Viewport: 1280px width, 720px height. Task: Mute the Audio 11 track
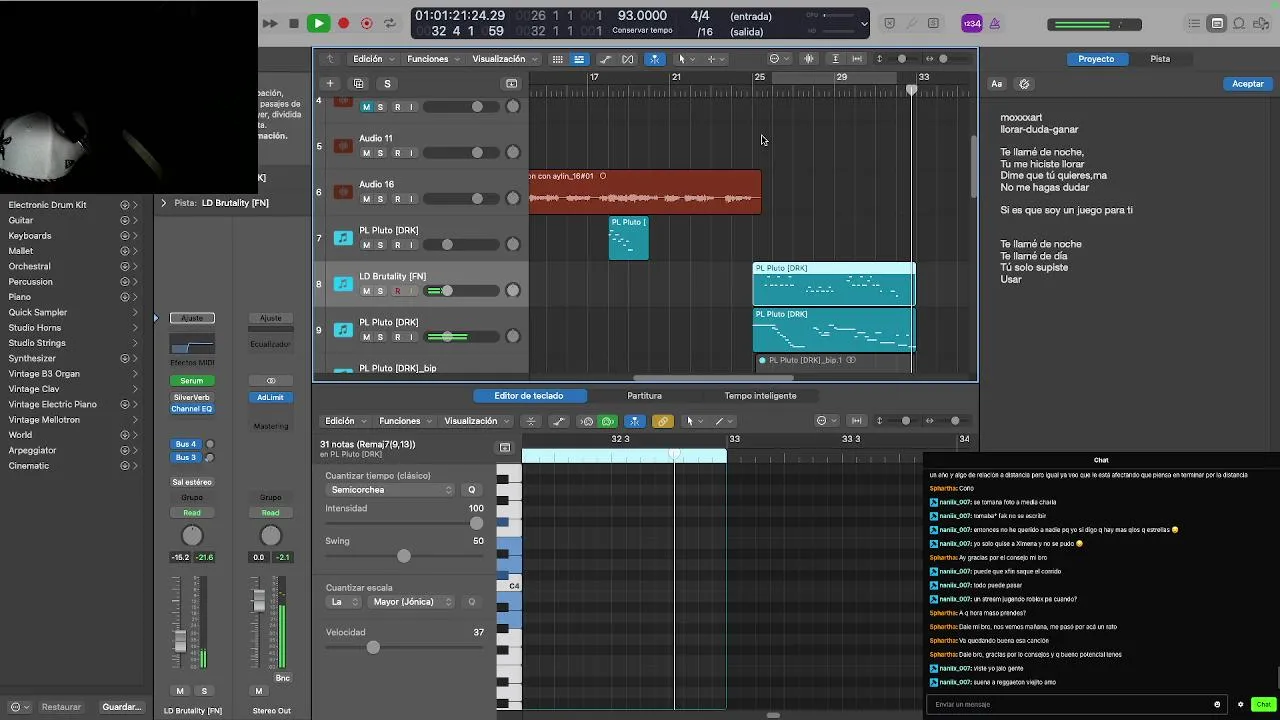[x=366, y=153]
